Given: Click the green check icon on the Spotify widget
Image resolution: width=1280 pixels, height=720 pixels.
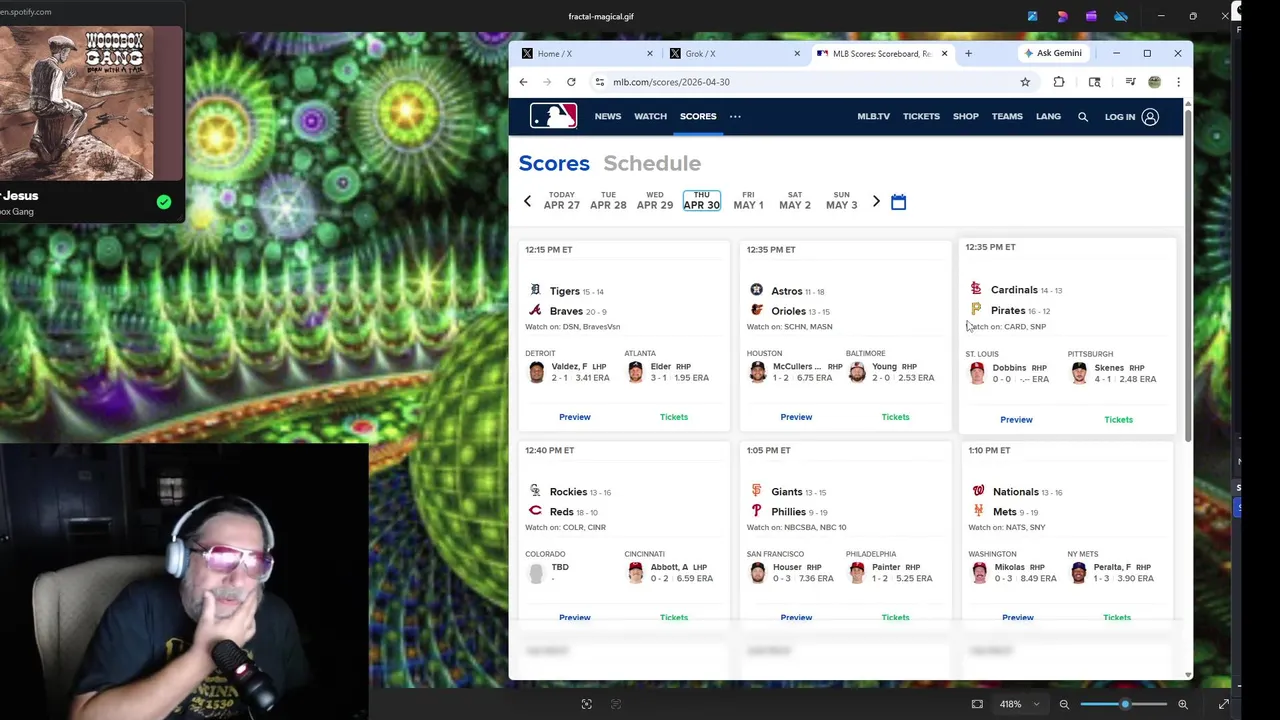Looking at the screenshot, I should [x=164, y=202].
